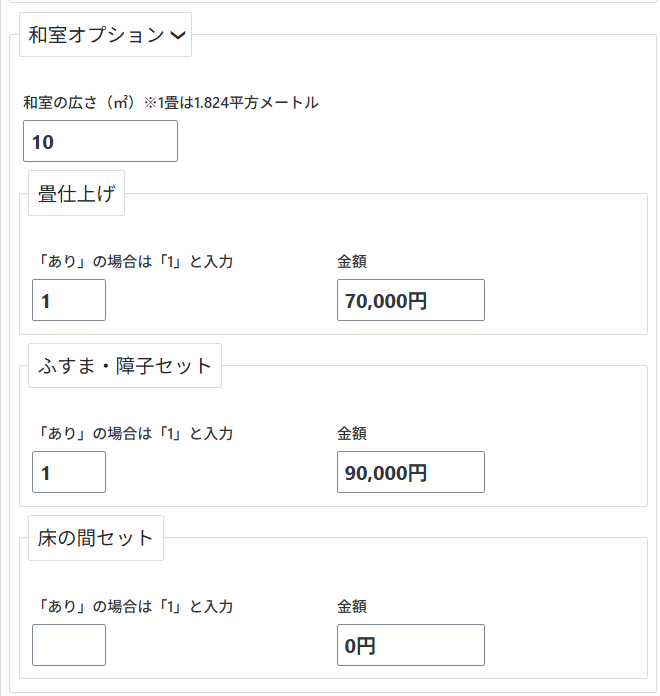
Task: Click the 金額 label in ふすま・障子セット
Action: 352,434
